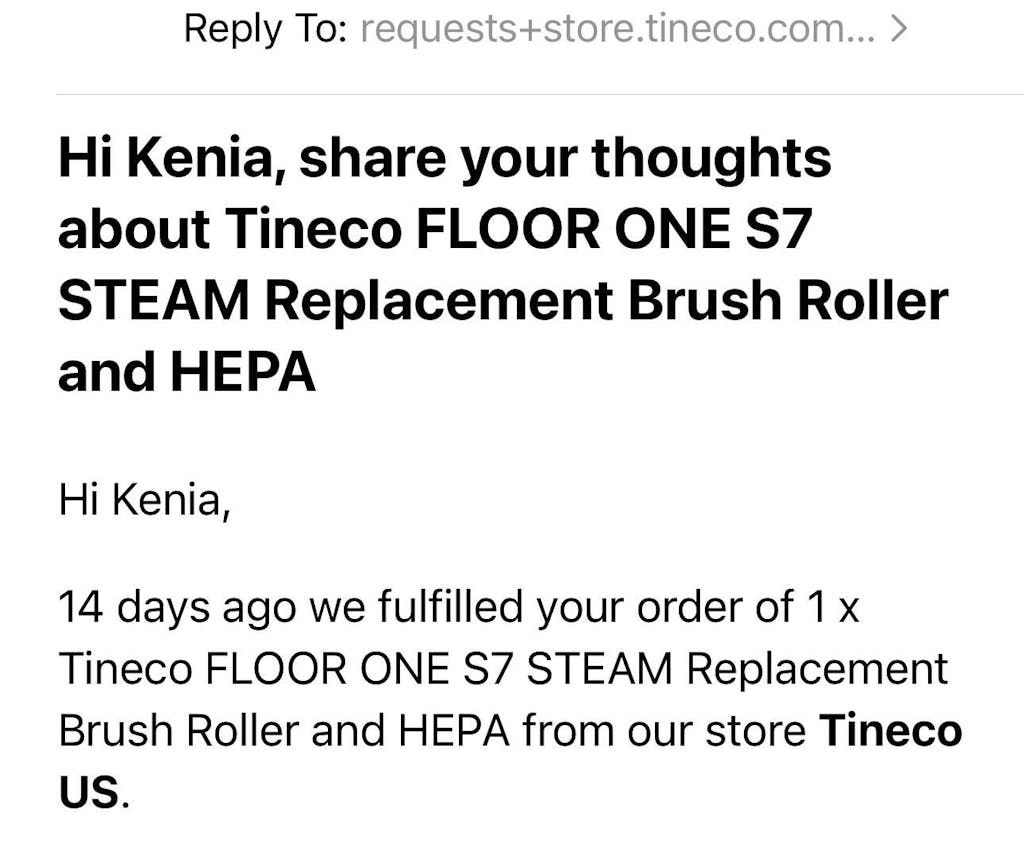Tap the requests+store.tineco.com reply-to address
The width and height of the screenshot is (1024, 853).
[x=617, y=30]
